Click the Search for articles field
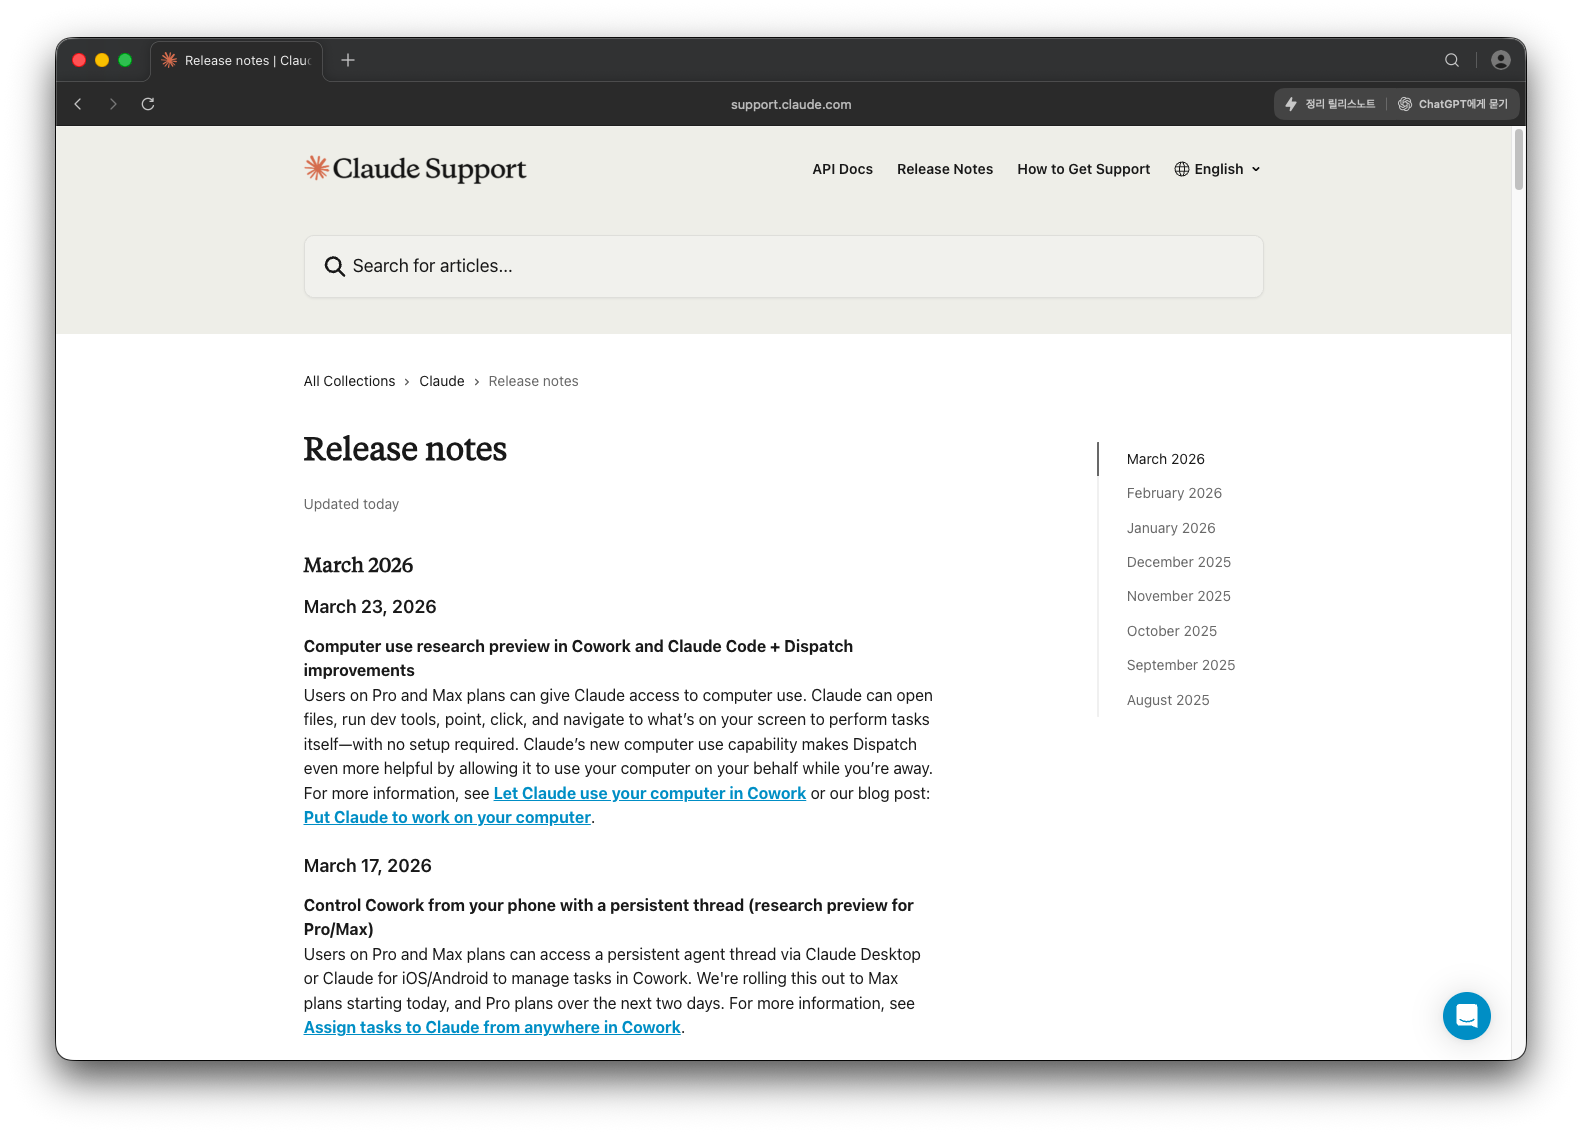 click(784, 267)
